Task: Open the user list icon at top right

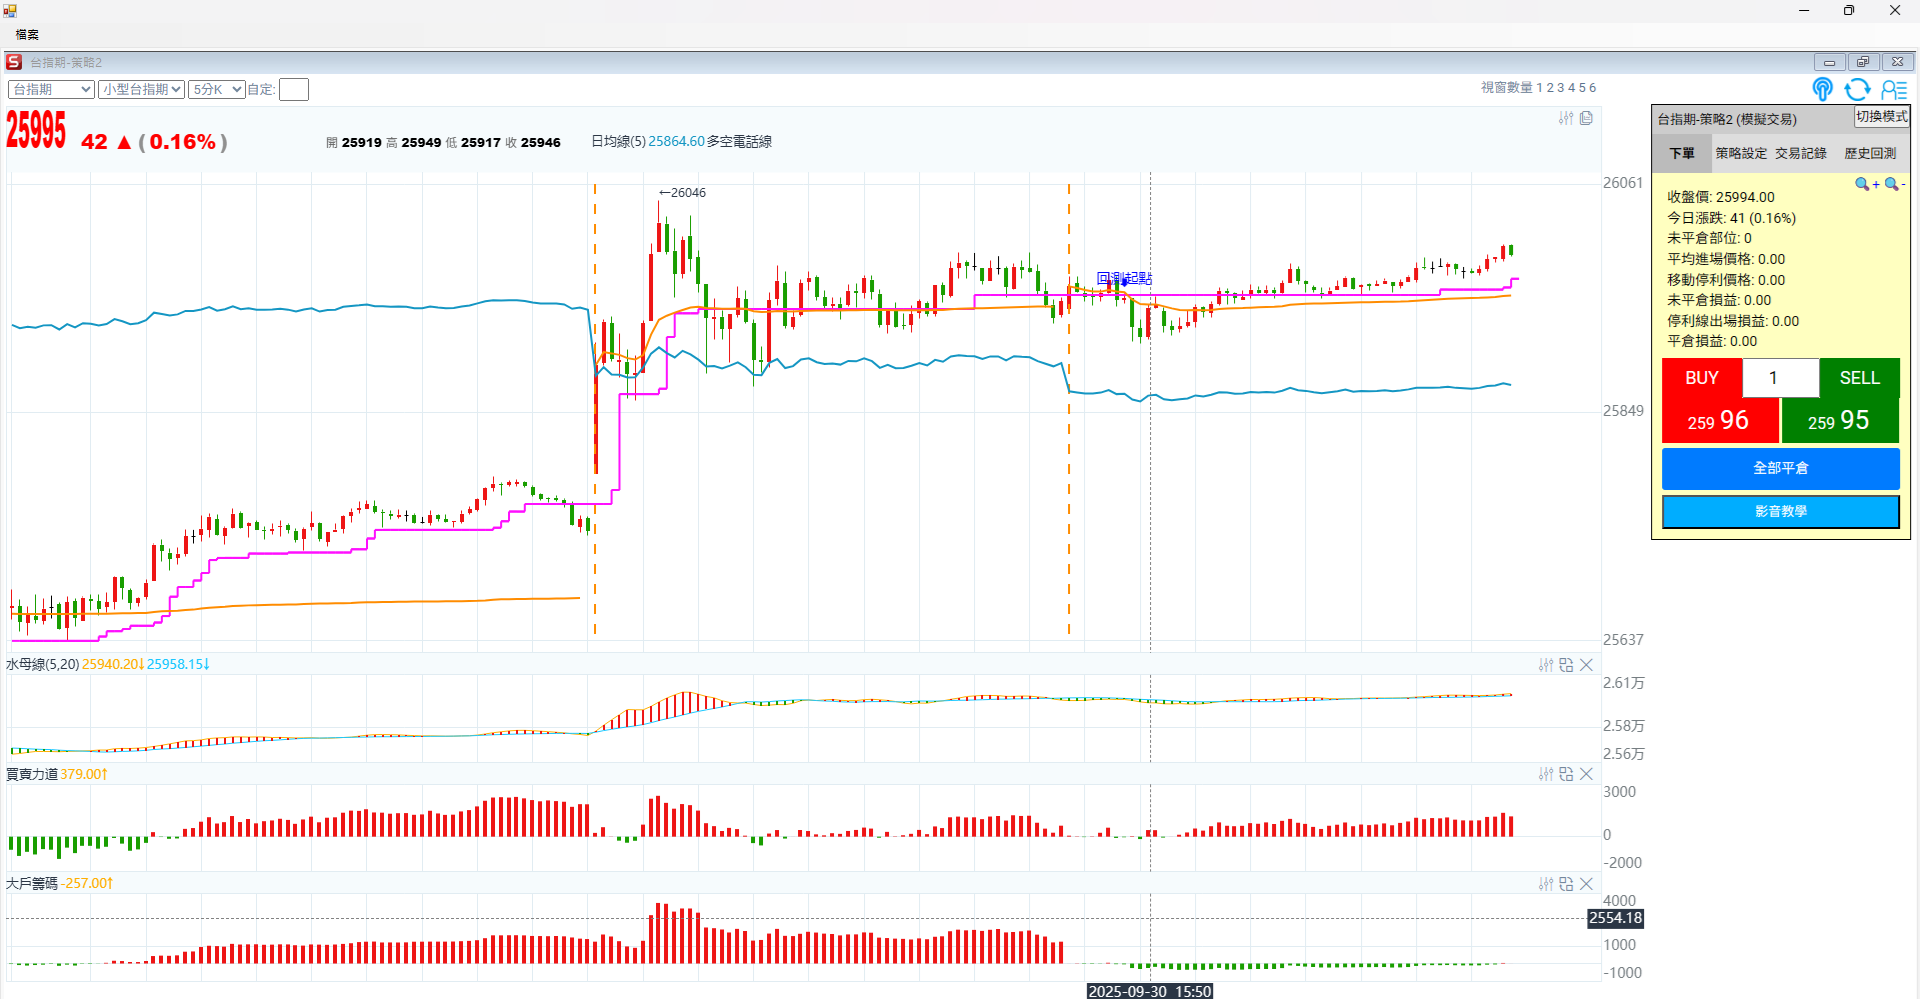Action: pyautogui.click(x=1893, y=90)
